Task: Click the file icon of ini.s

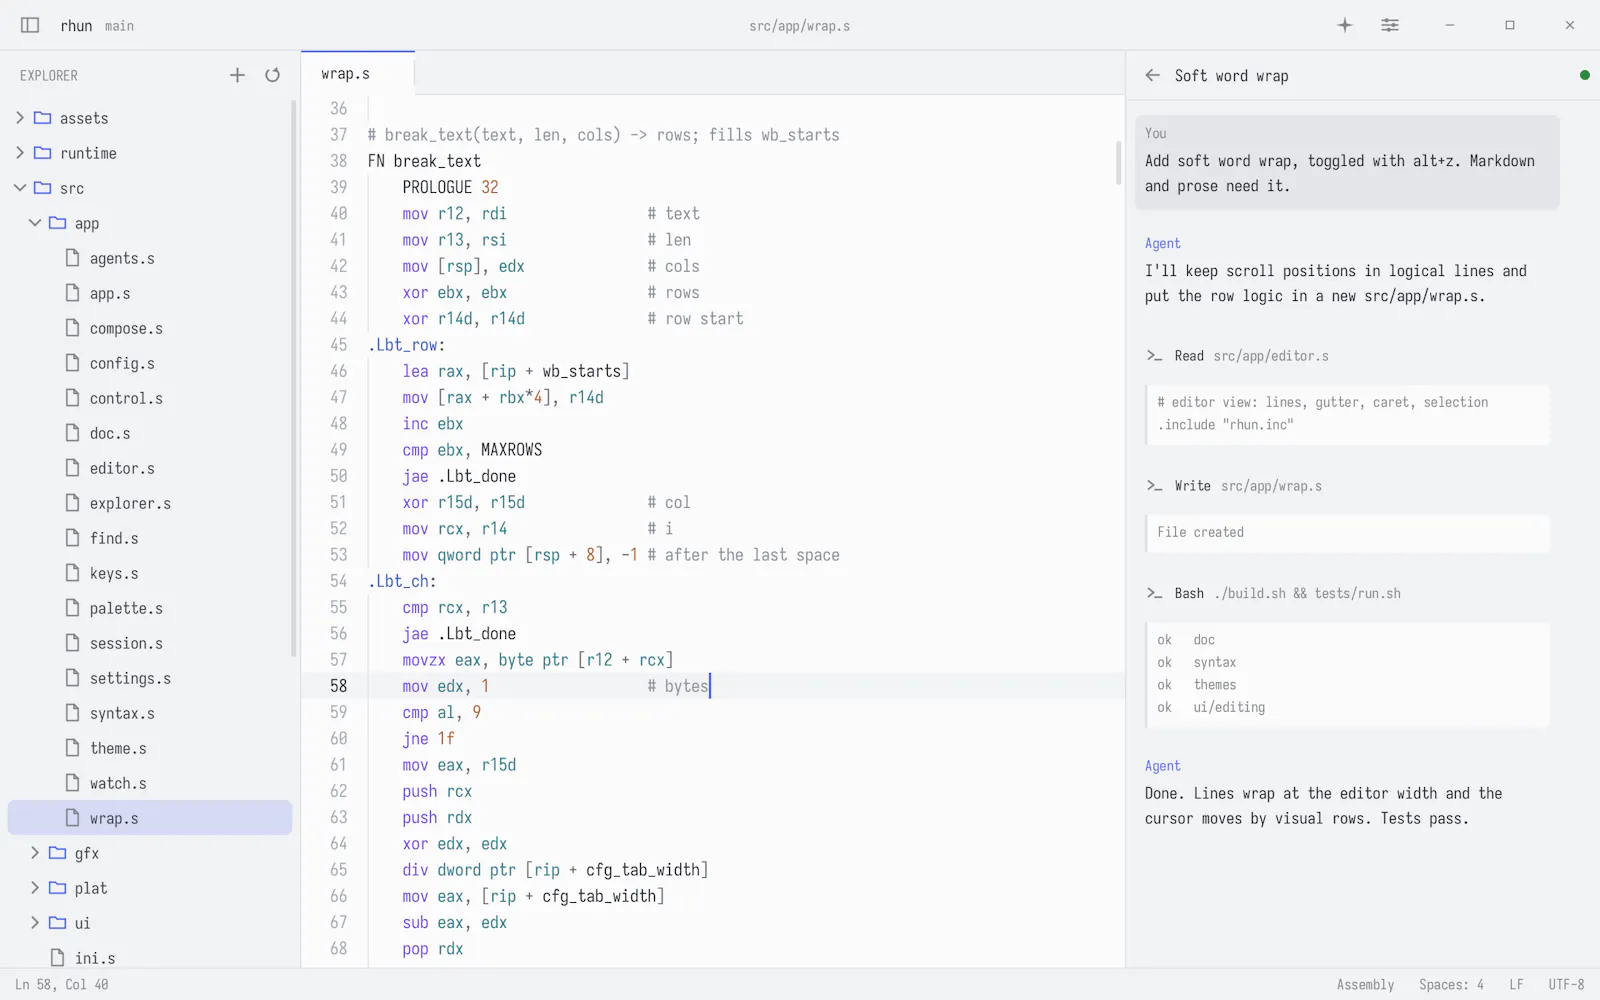Action: click(57, 958)
